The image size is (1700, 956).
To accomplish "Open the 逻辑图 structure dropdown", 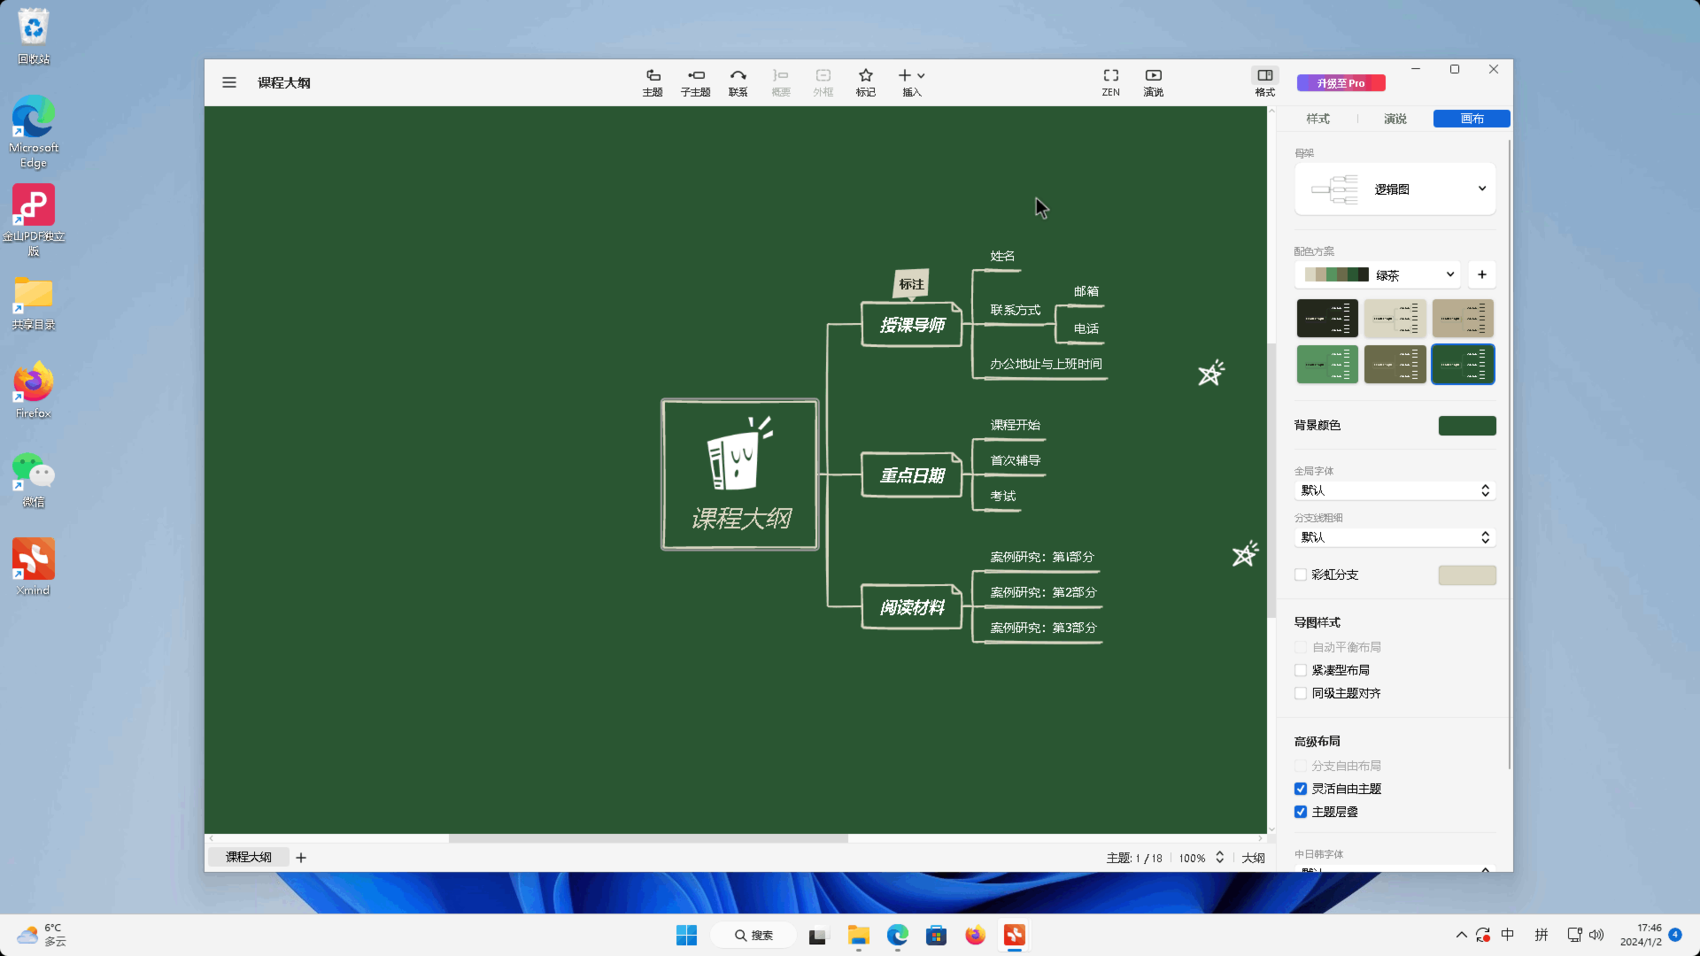I will coord(1395,189).
